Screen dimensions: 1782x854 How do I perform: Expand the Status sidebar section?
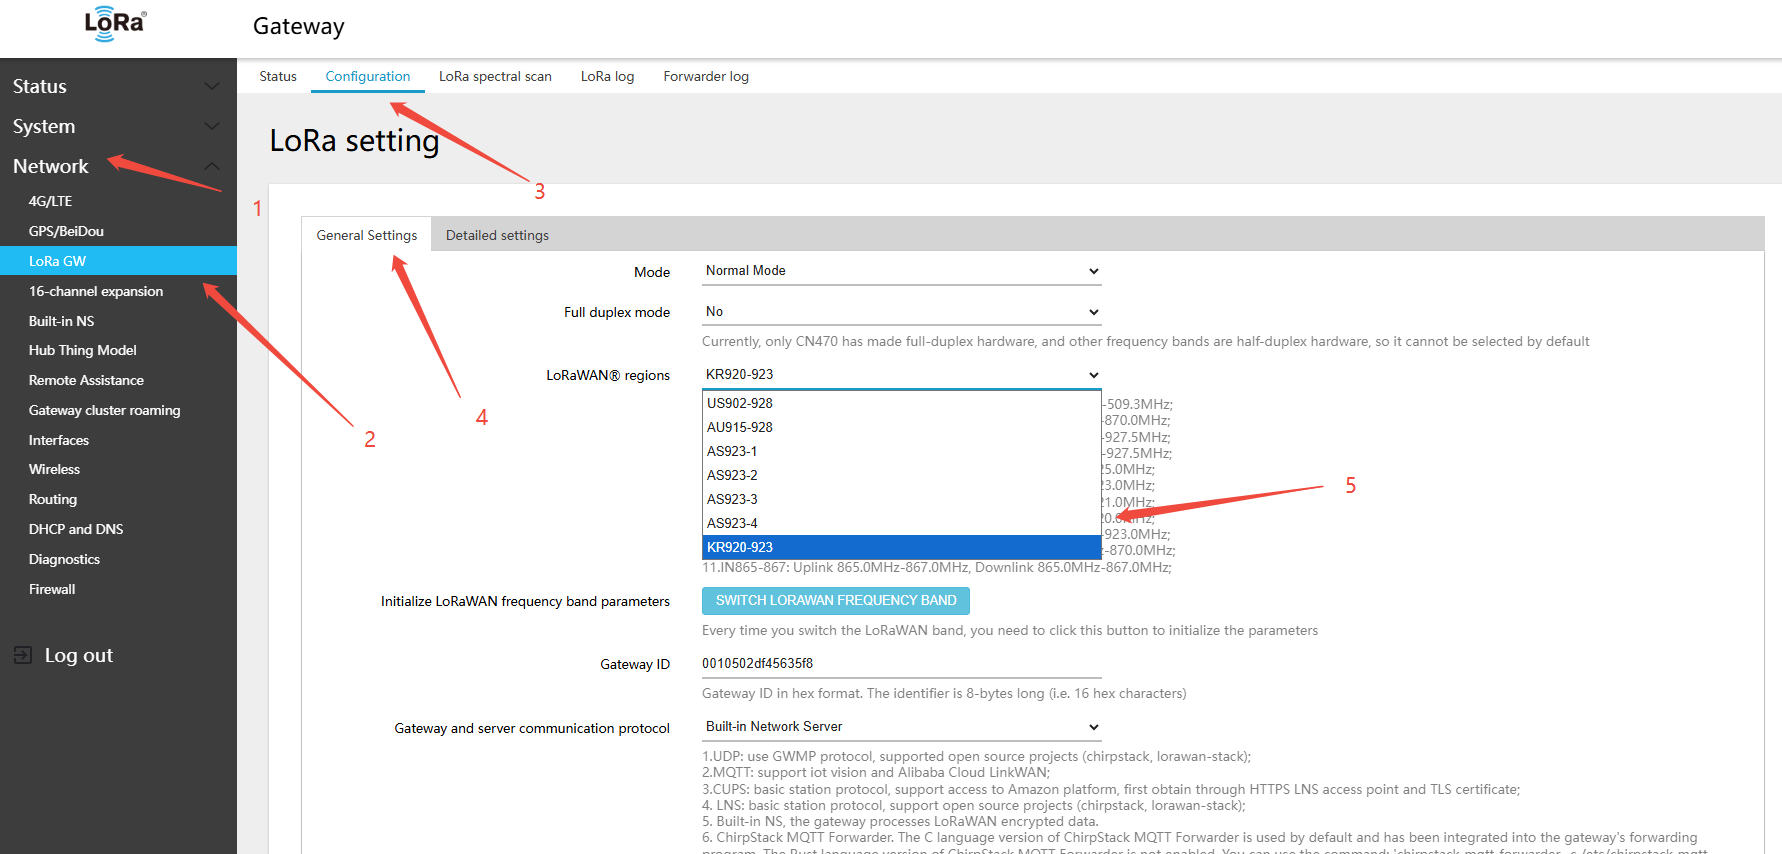(x=212, y=86)
